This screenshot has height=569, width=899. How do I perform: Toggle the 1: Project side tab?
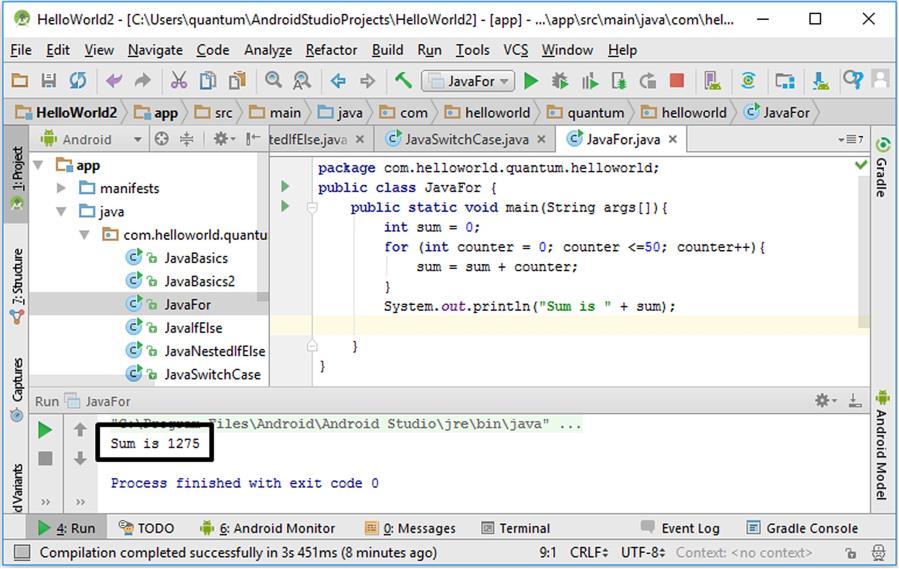click(17, 174)
